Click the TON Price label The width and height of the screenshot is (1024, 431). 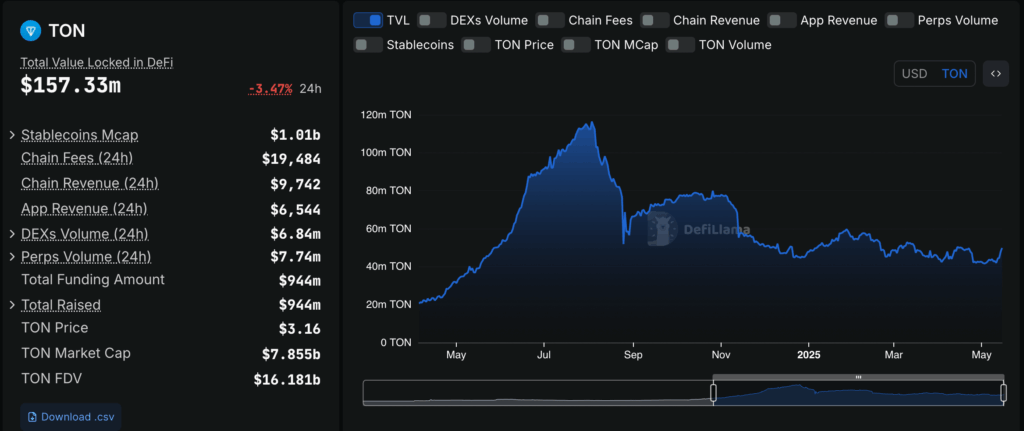54,328
